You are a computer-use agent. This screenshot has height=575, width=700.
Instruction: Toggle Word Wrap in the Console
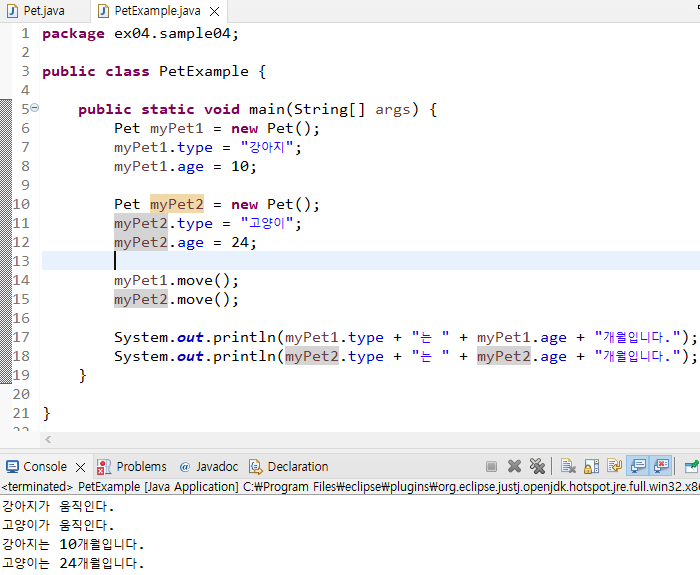coord(615,467)
